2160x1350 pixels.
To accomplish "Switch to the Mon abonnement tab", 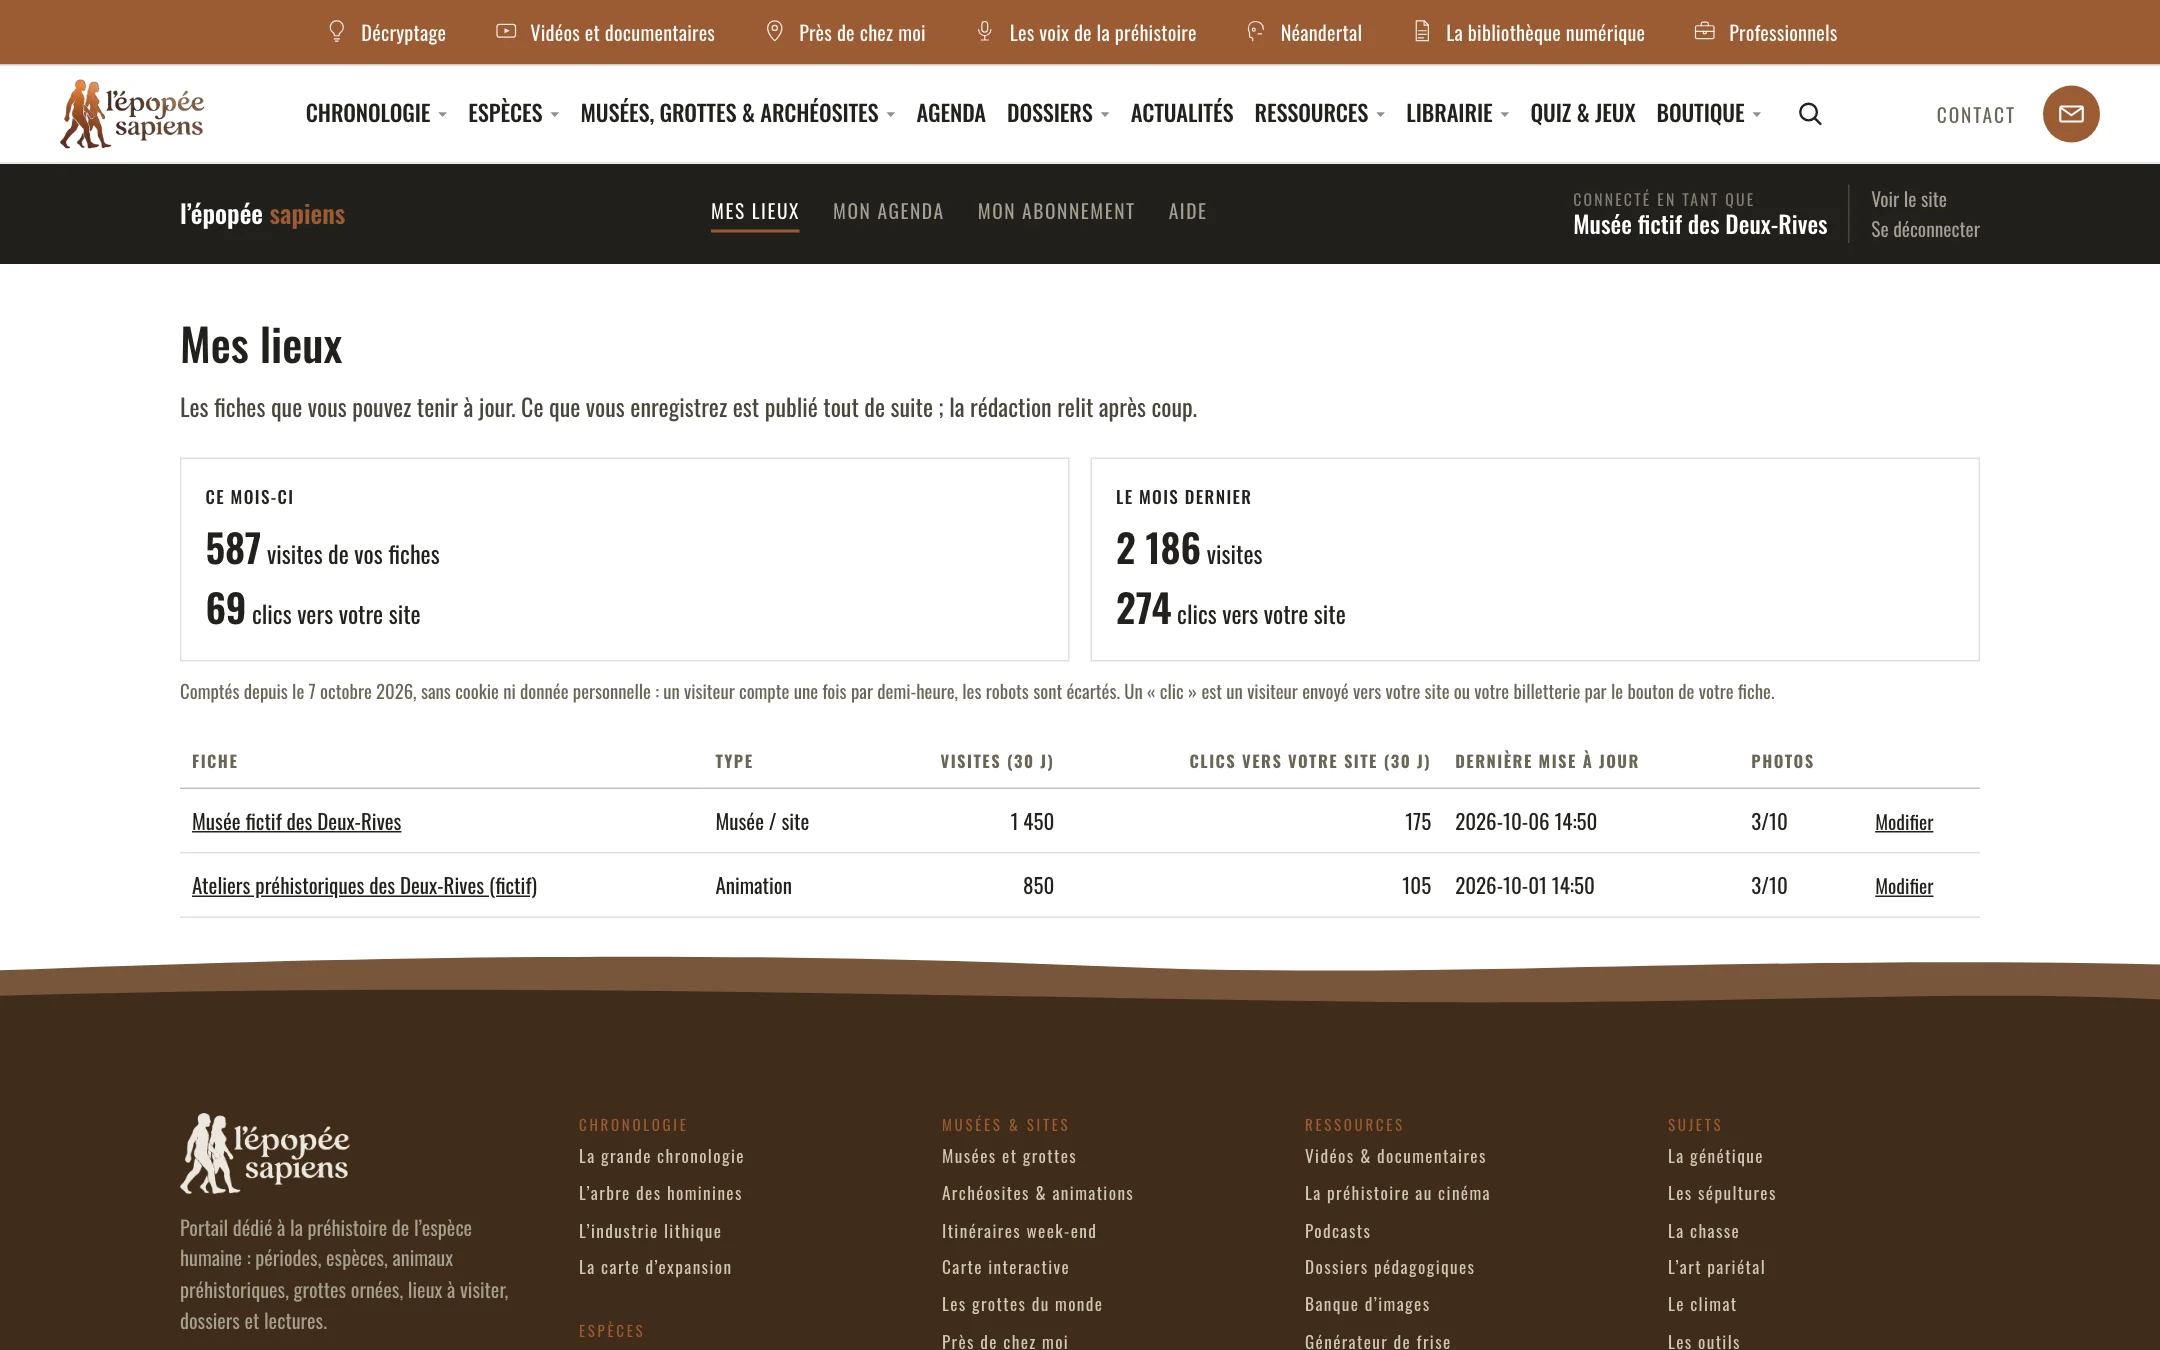I will click(x=1056, y=212).
